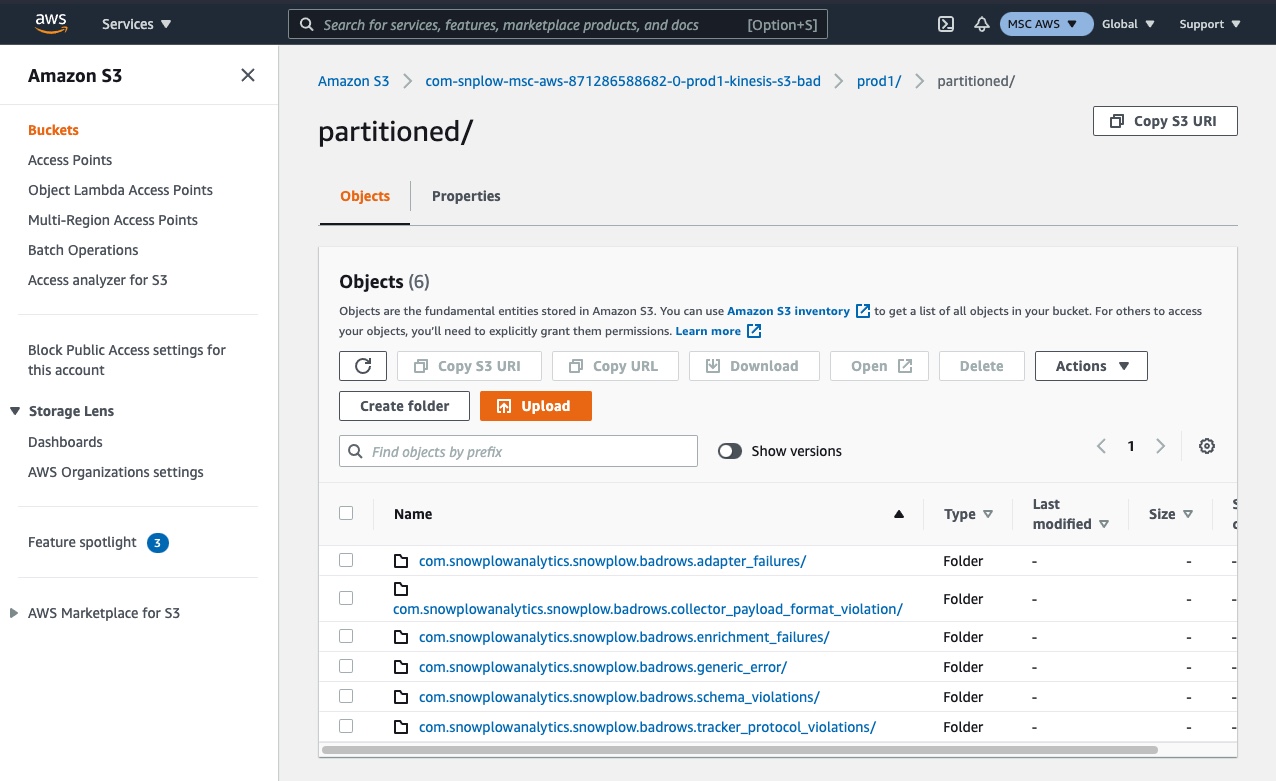Open Access Points in sidebar

70,160
